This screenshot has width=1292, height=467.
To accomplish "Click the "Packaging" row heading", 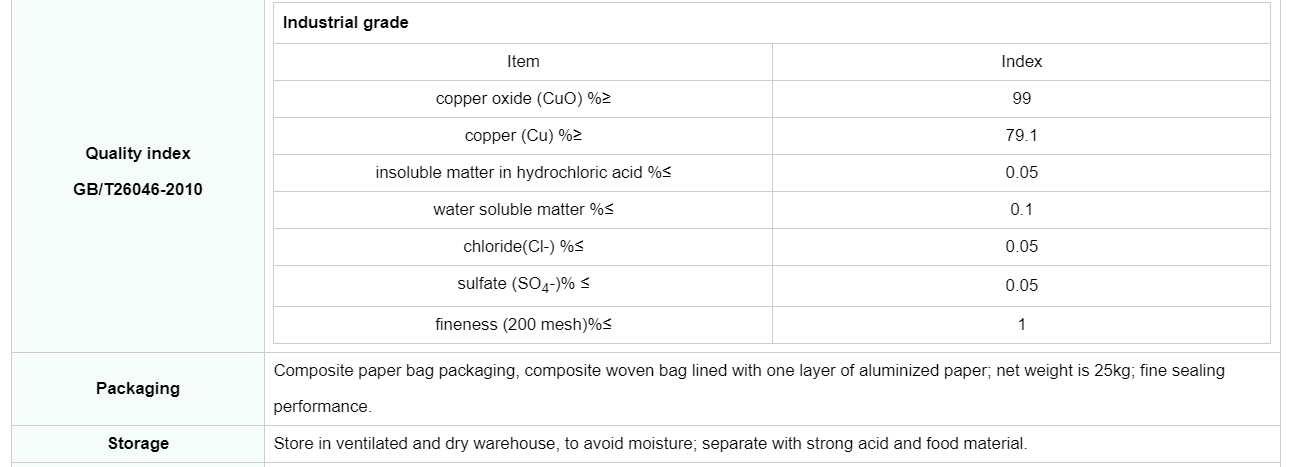I will (138, 388).
